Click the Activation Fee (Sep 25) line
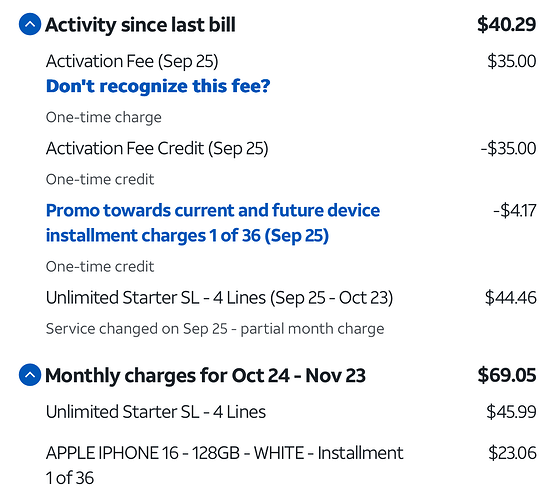 coord(132,61)
